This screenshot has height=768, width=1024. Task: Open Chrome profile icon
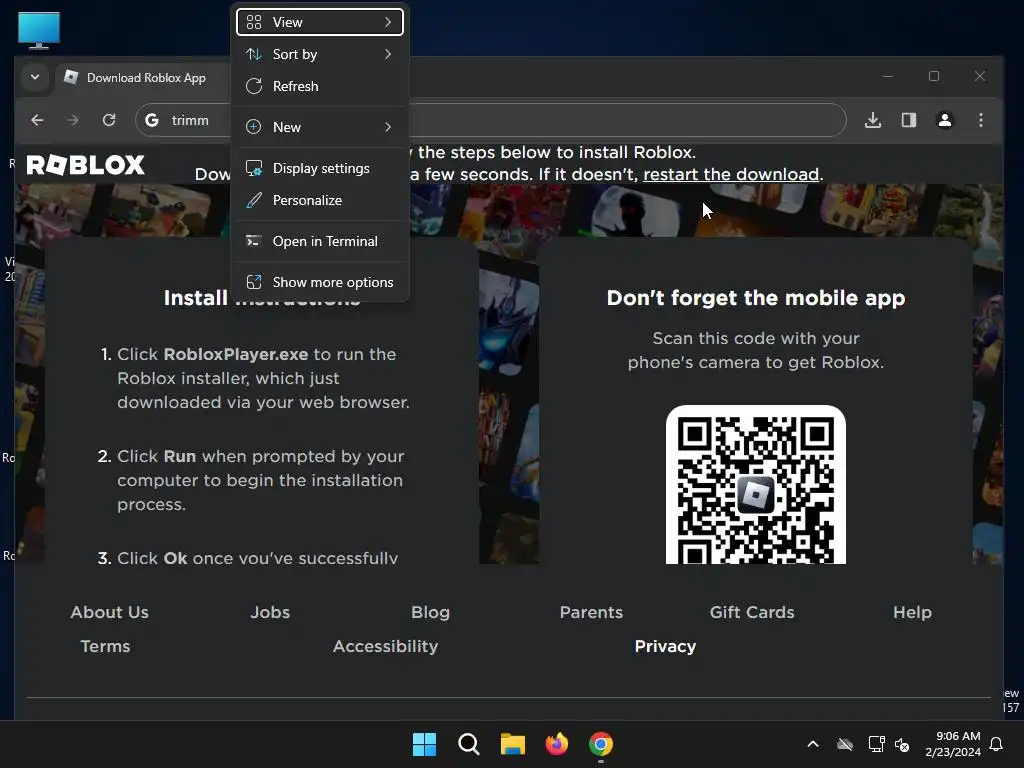(x=945, y=120)
